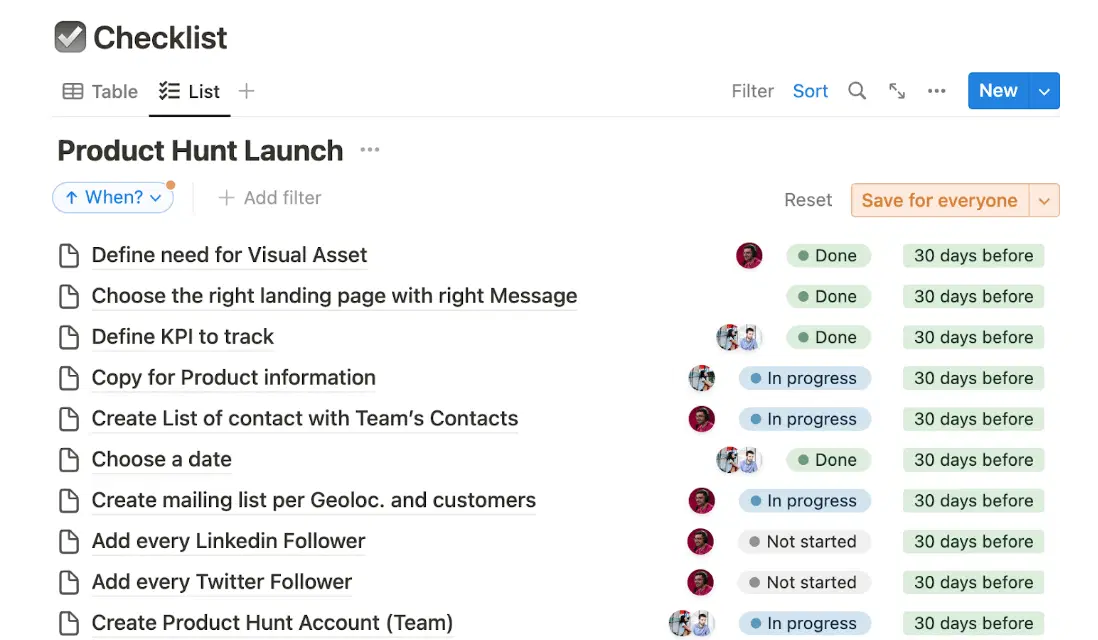Image resolution: width=1098 pixels, height=640 pixels.
Task: Open the view options three-dot menu
Action: (936, 91)
